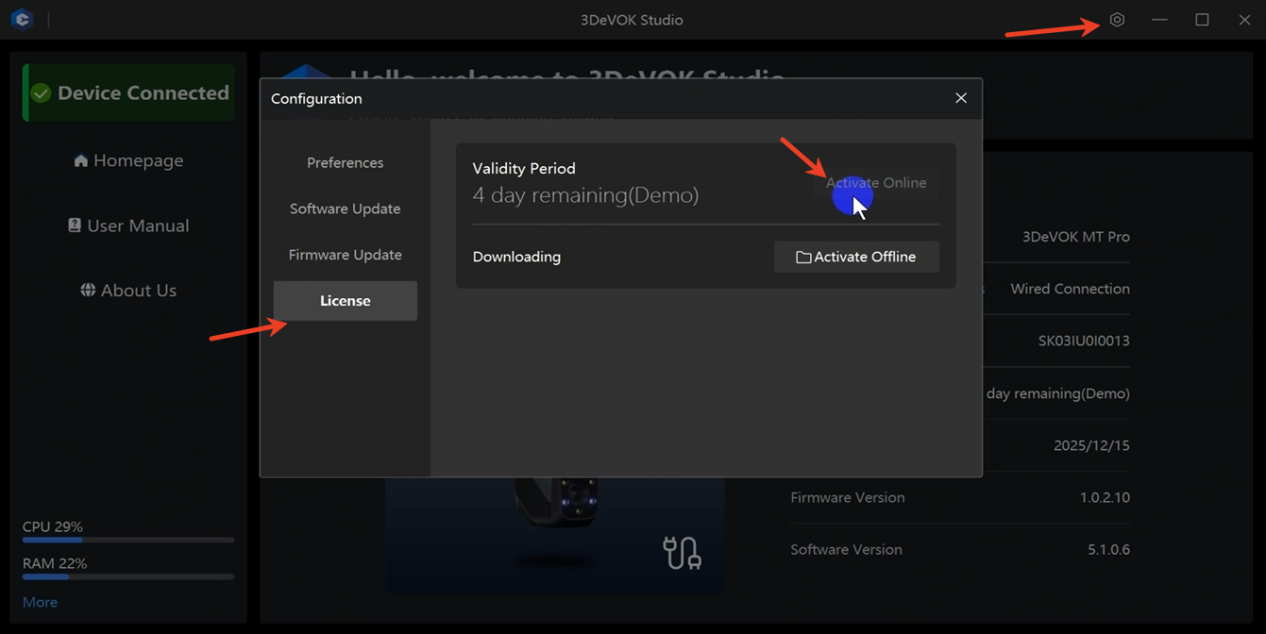Switch to Firmware Update section
Screen dimensions: 1266x634
[x=345, y=254]
